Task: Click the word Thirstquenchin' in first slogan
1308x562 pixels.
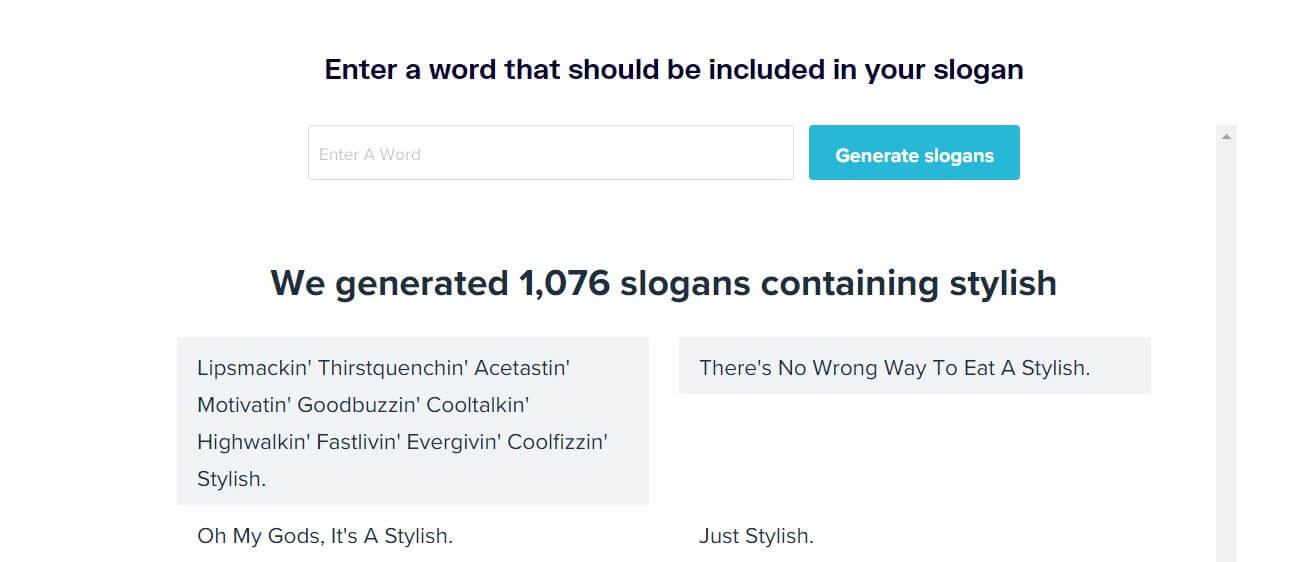Action: (x=393, y=368)
